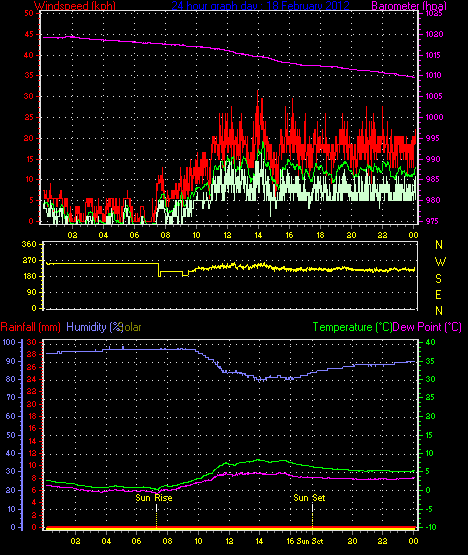Click the 180 wind direction axis value
The width and height of the screenshot is (468, 555).
point(30,276)
